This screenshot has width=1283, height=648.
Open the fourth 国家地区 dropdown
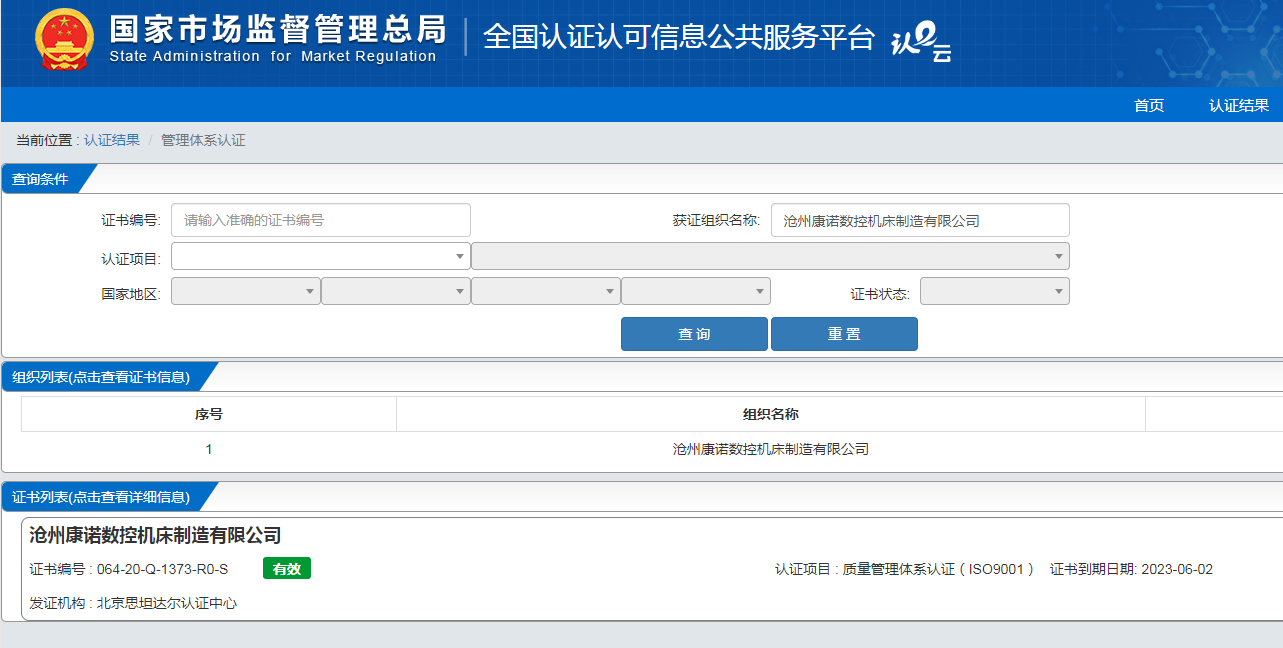pos(696,291)
